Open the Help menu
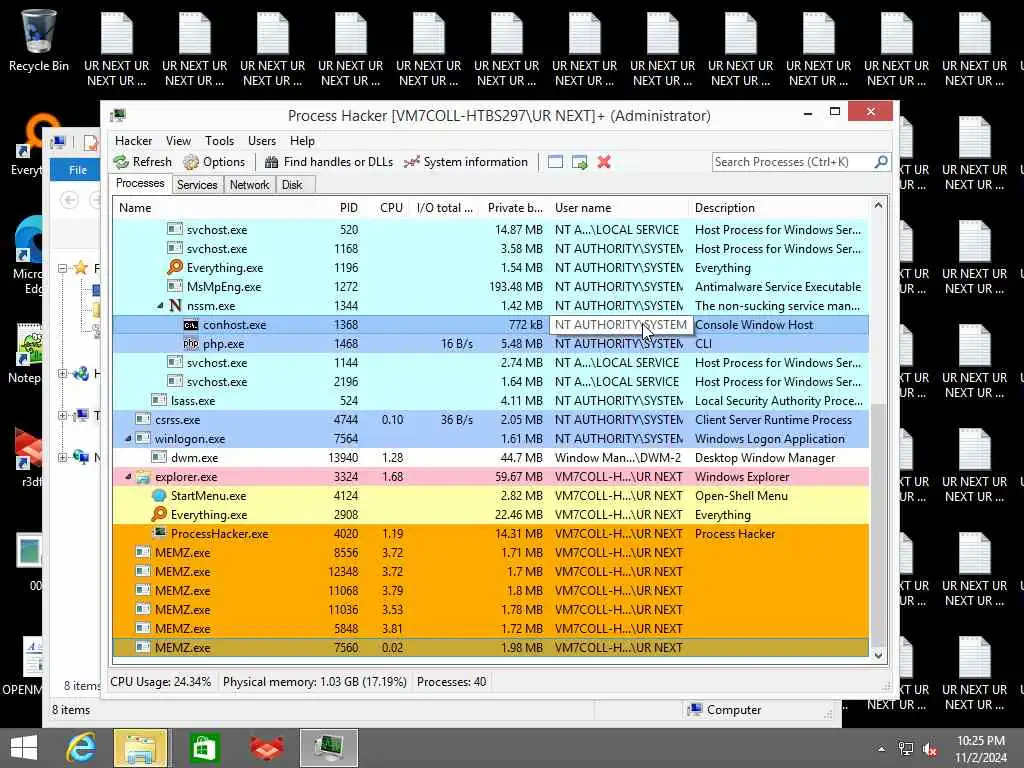1024x768 pixels. tap(302, 140)
